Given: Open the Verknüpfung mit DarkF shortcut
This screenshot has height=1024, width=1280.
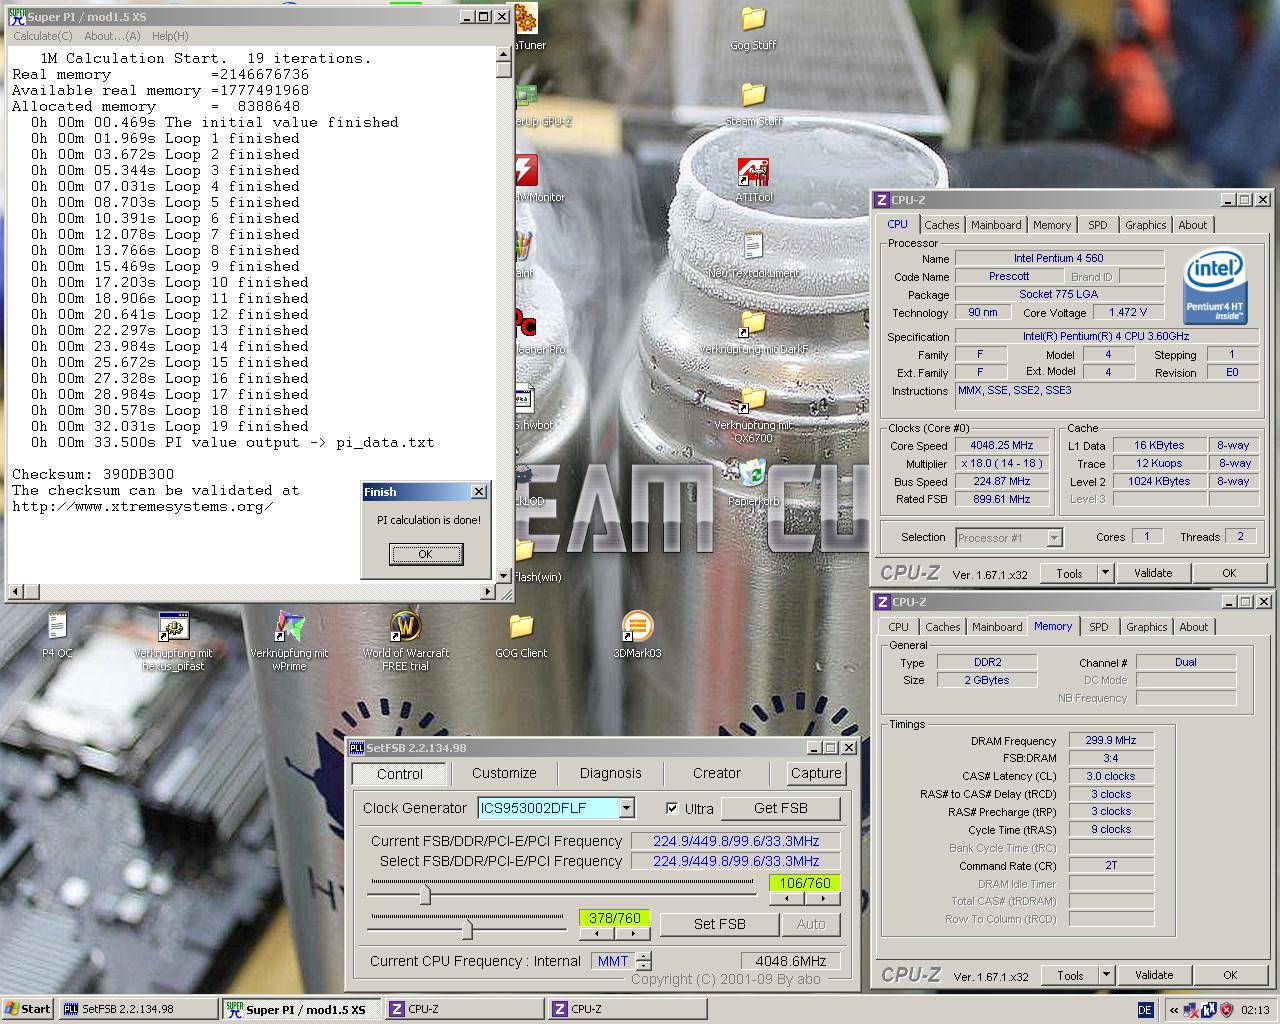Looking at the screenshot, I should (753, 324).
